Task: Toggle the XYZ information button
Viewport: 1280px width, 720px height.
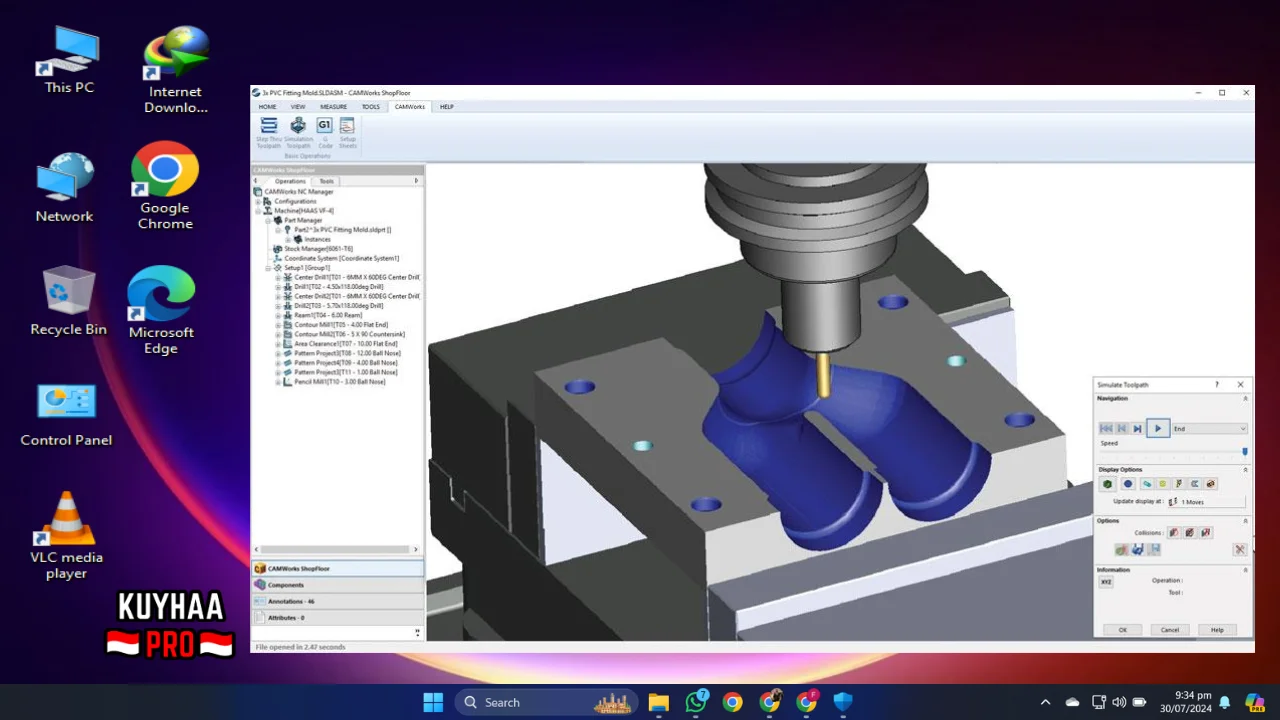Action: click(x=1106, y=582)
